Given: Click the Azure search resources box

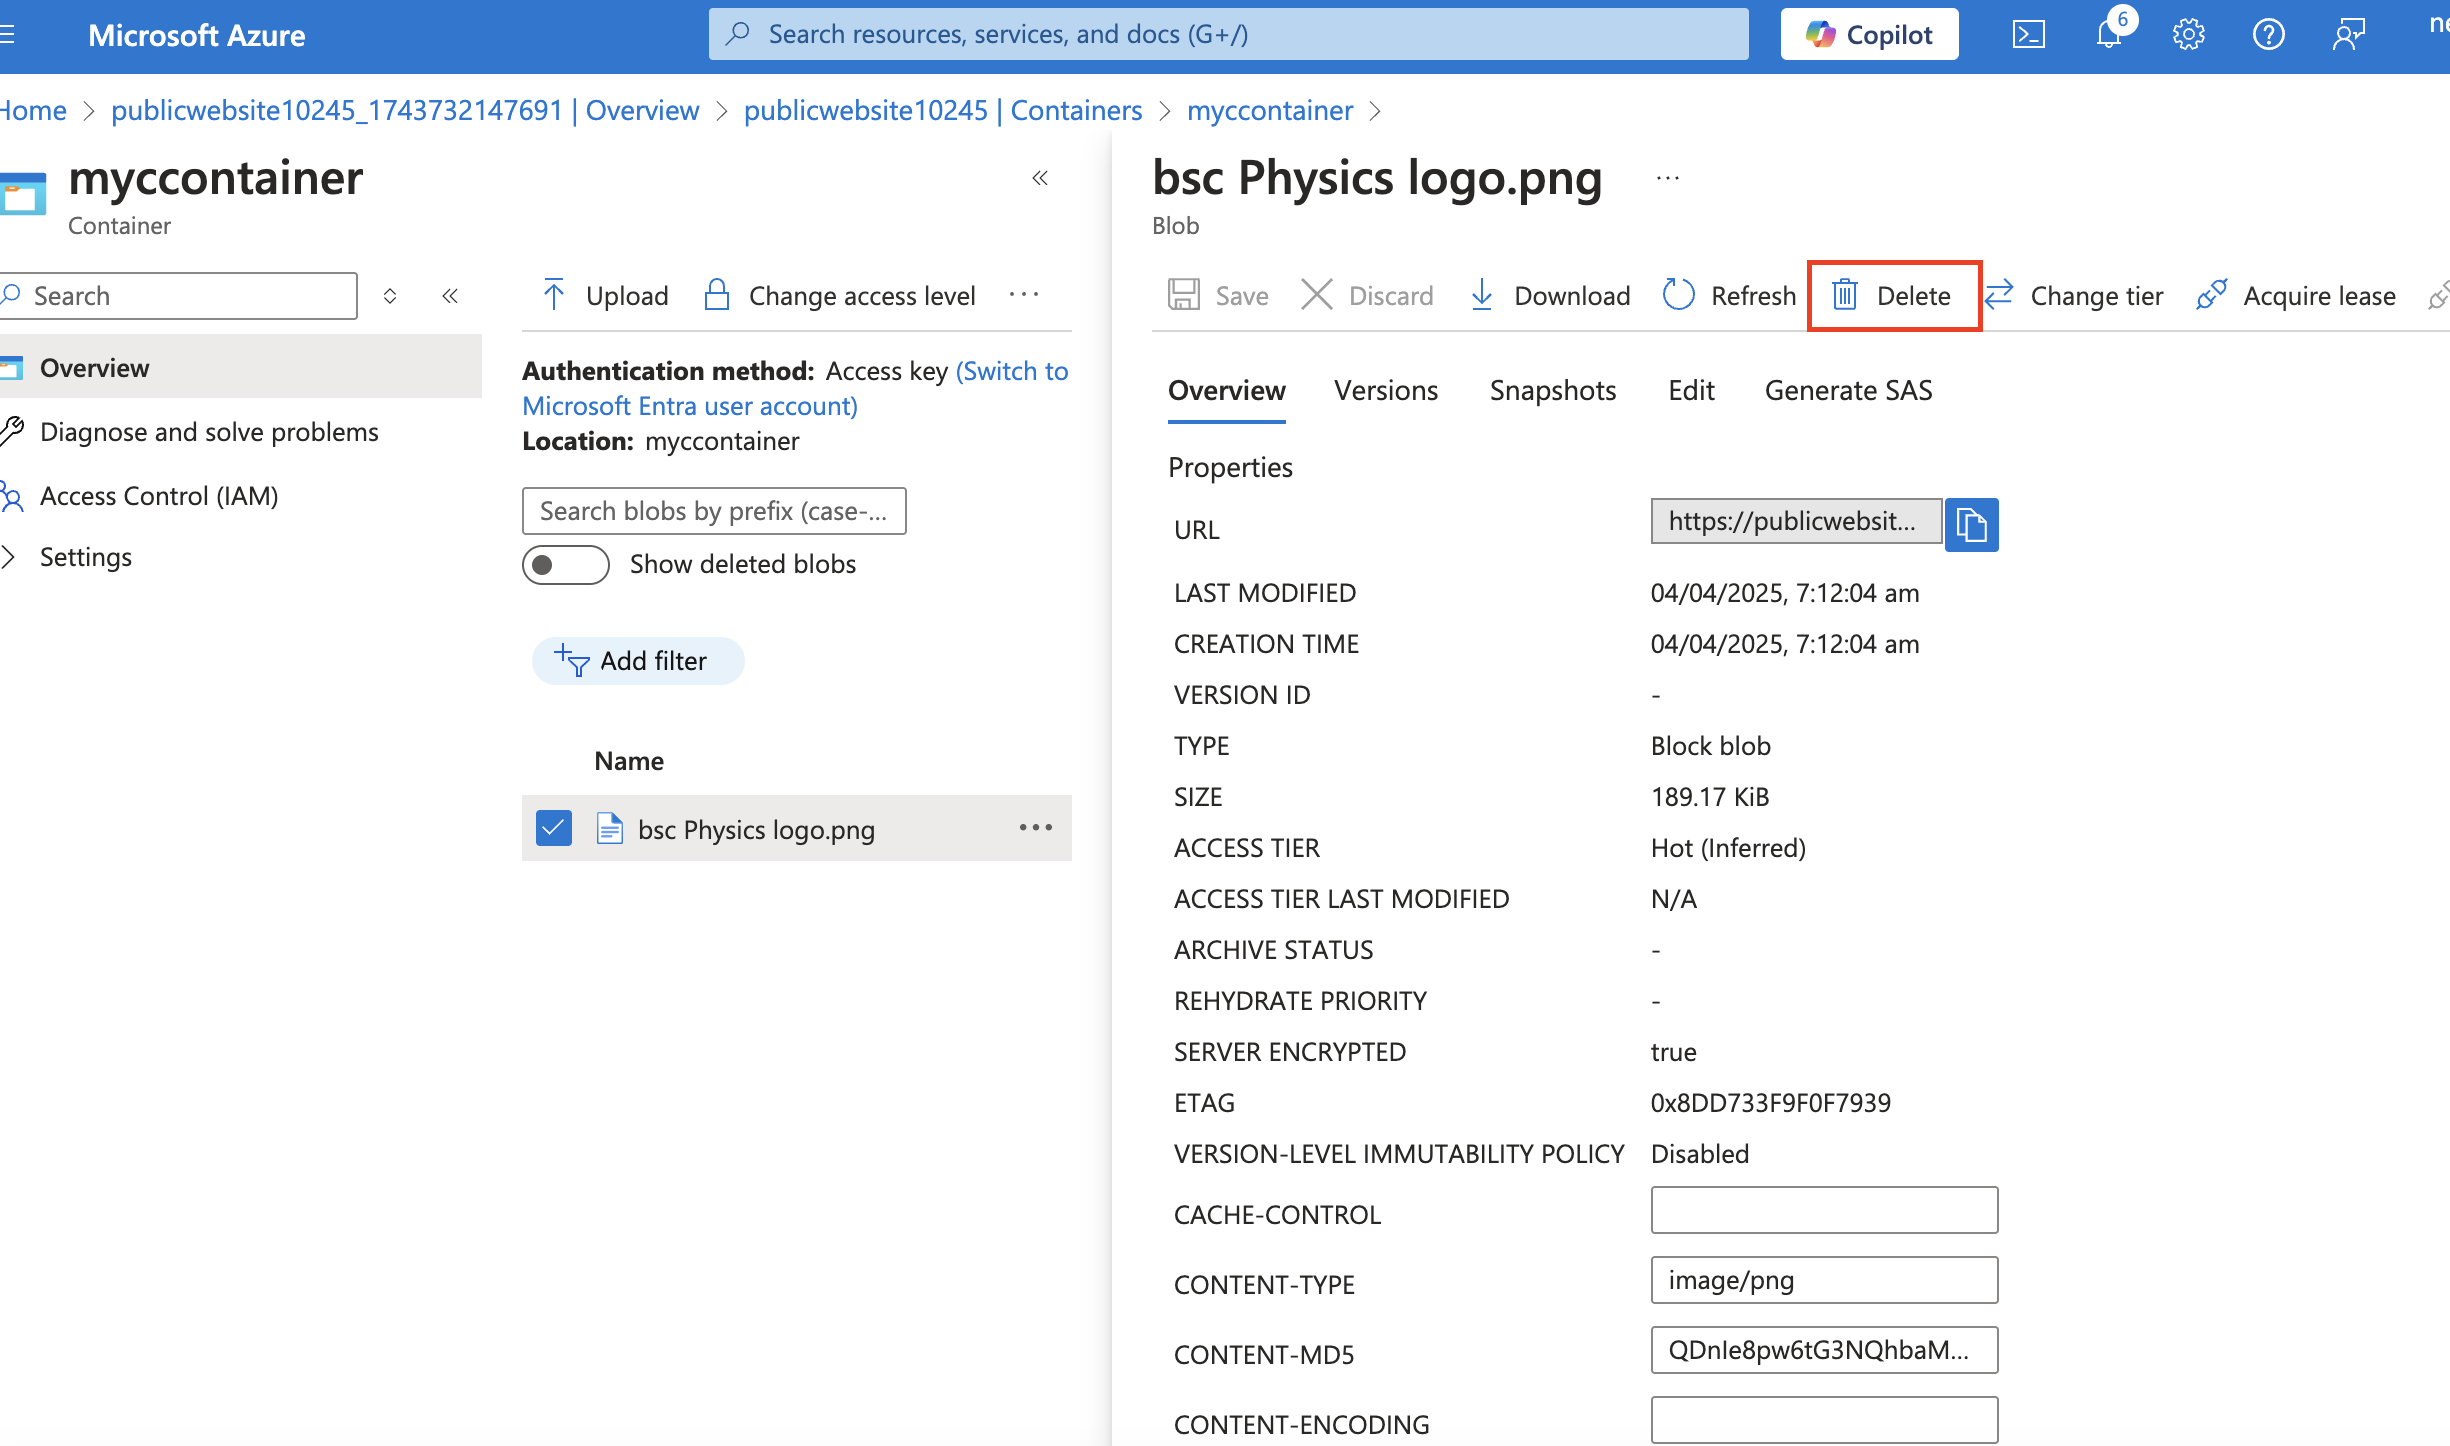Looking at the screenshot, I should (1228, 35).
